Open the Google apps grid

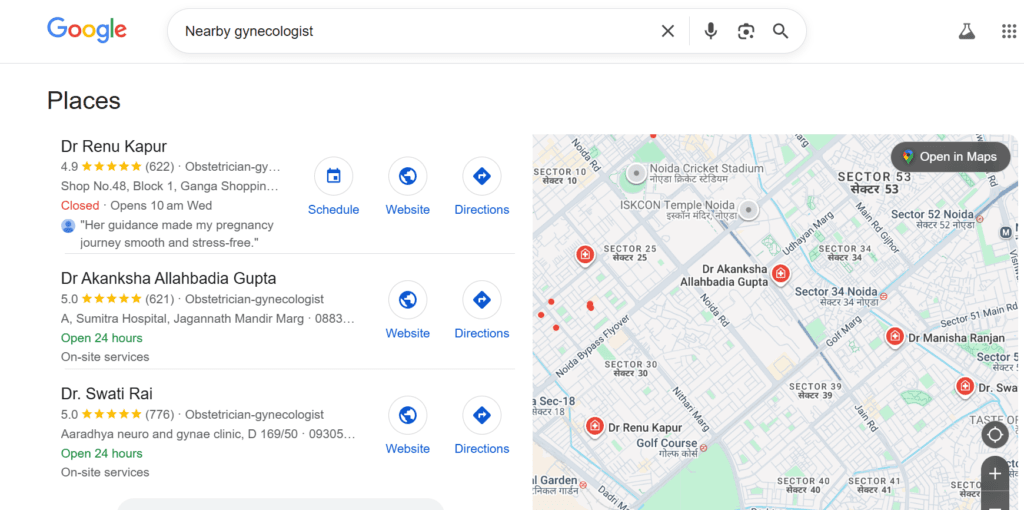pos(1009,31)
